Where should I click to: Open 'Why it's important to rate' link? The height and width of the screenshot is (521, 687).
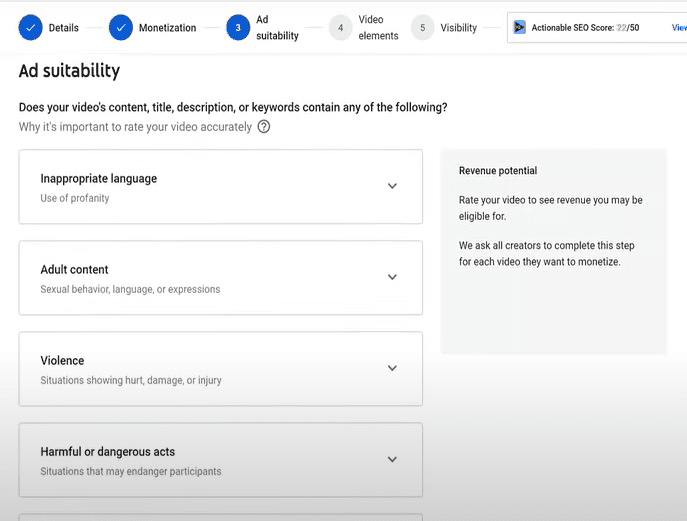[x=135, y=127]
